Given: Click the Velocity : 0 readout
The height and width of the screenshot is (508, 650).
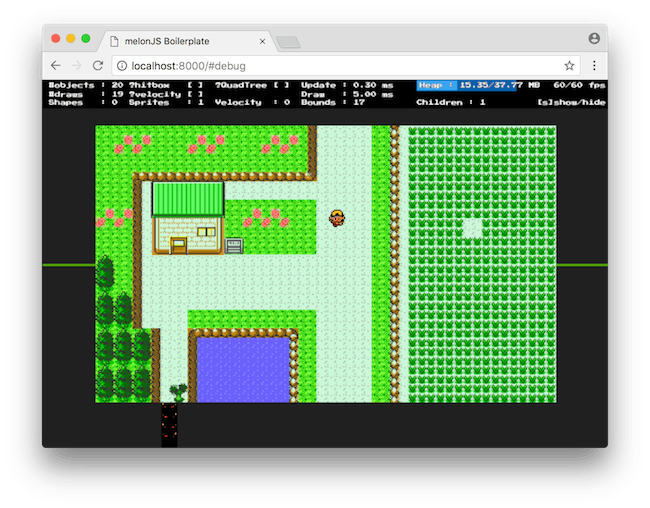Looking at the screenshot, I should 252,102.
